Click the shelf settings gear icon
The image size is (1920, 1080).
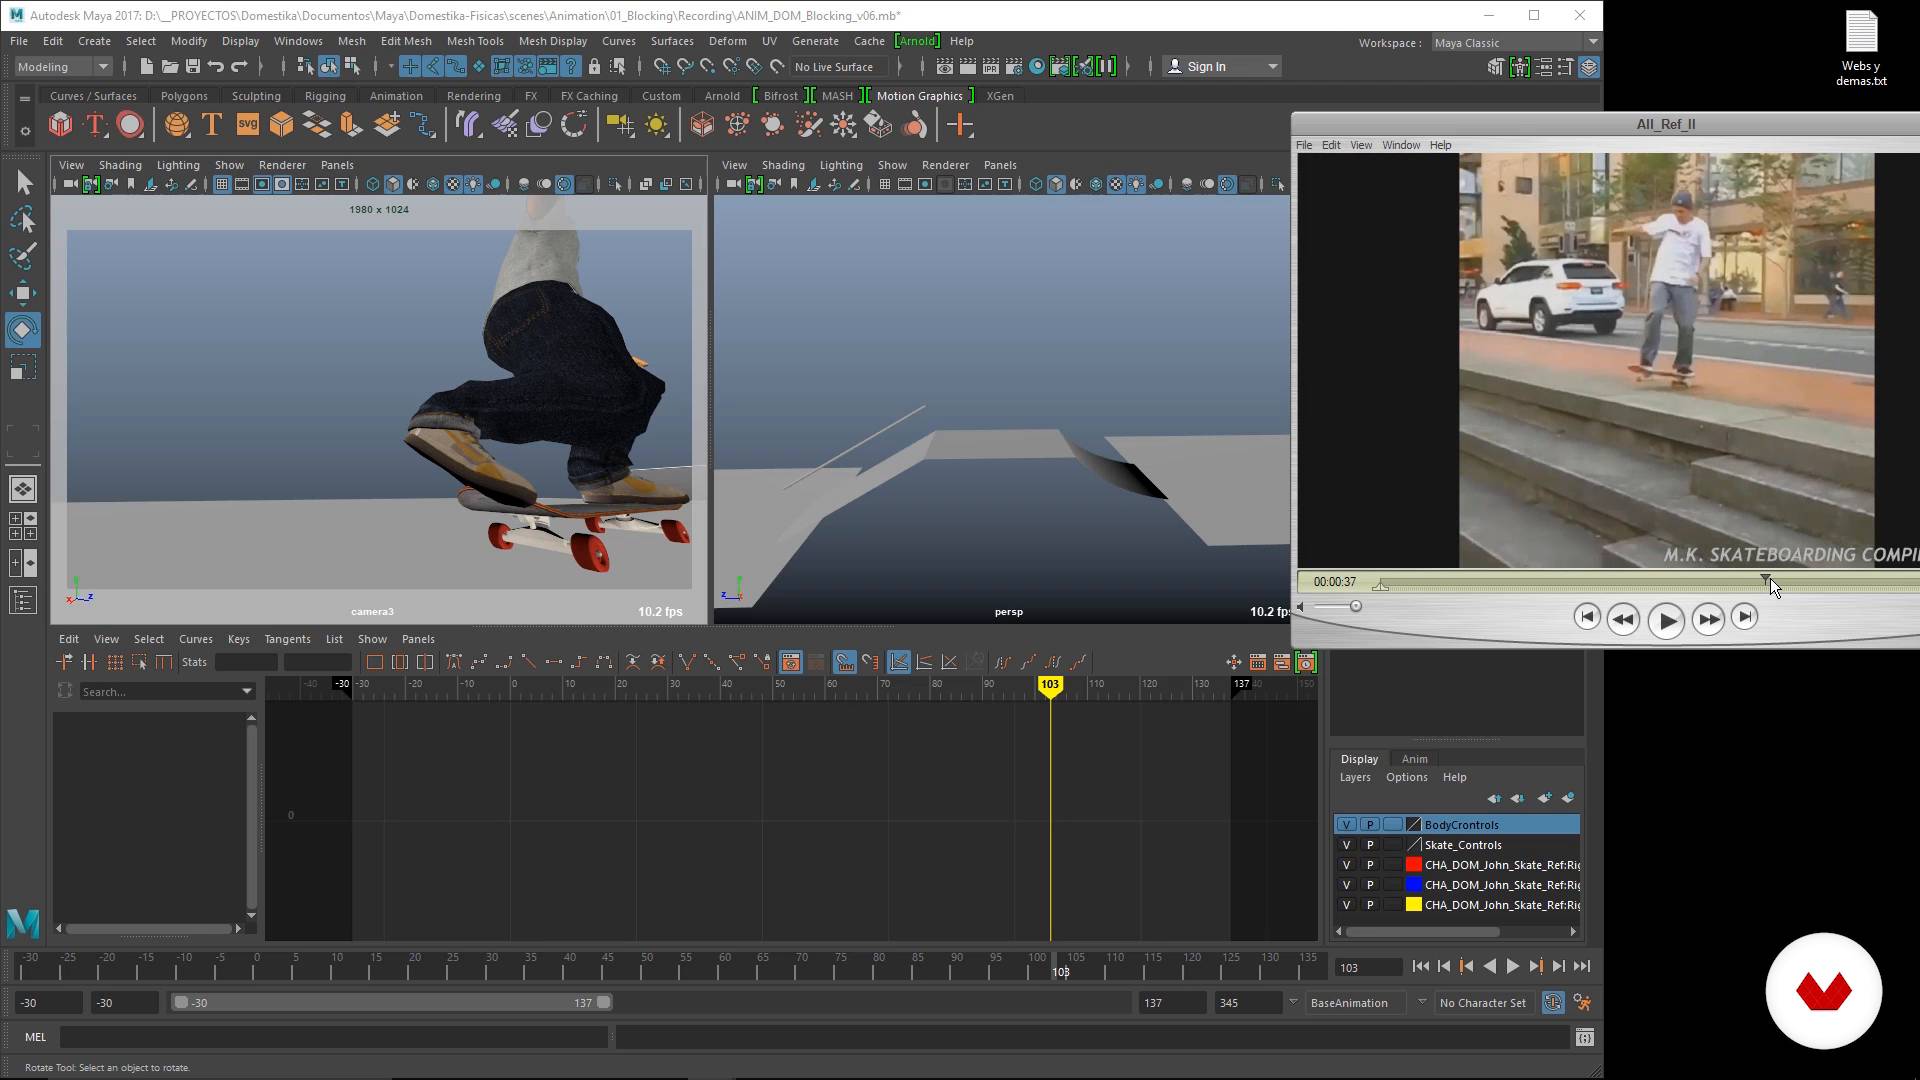click(25, 130)
